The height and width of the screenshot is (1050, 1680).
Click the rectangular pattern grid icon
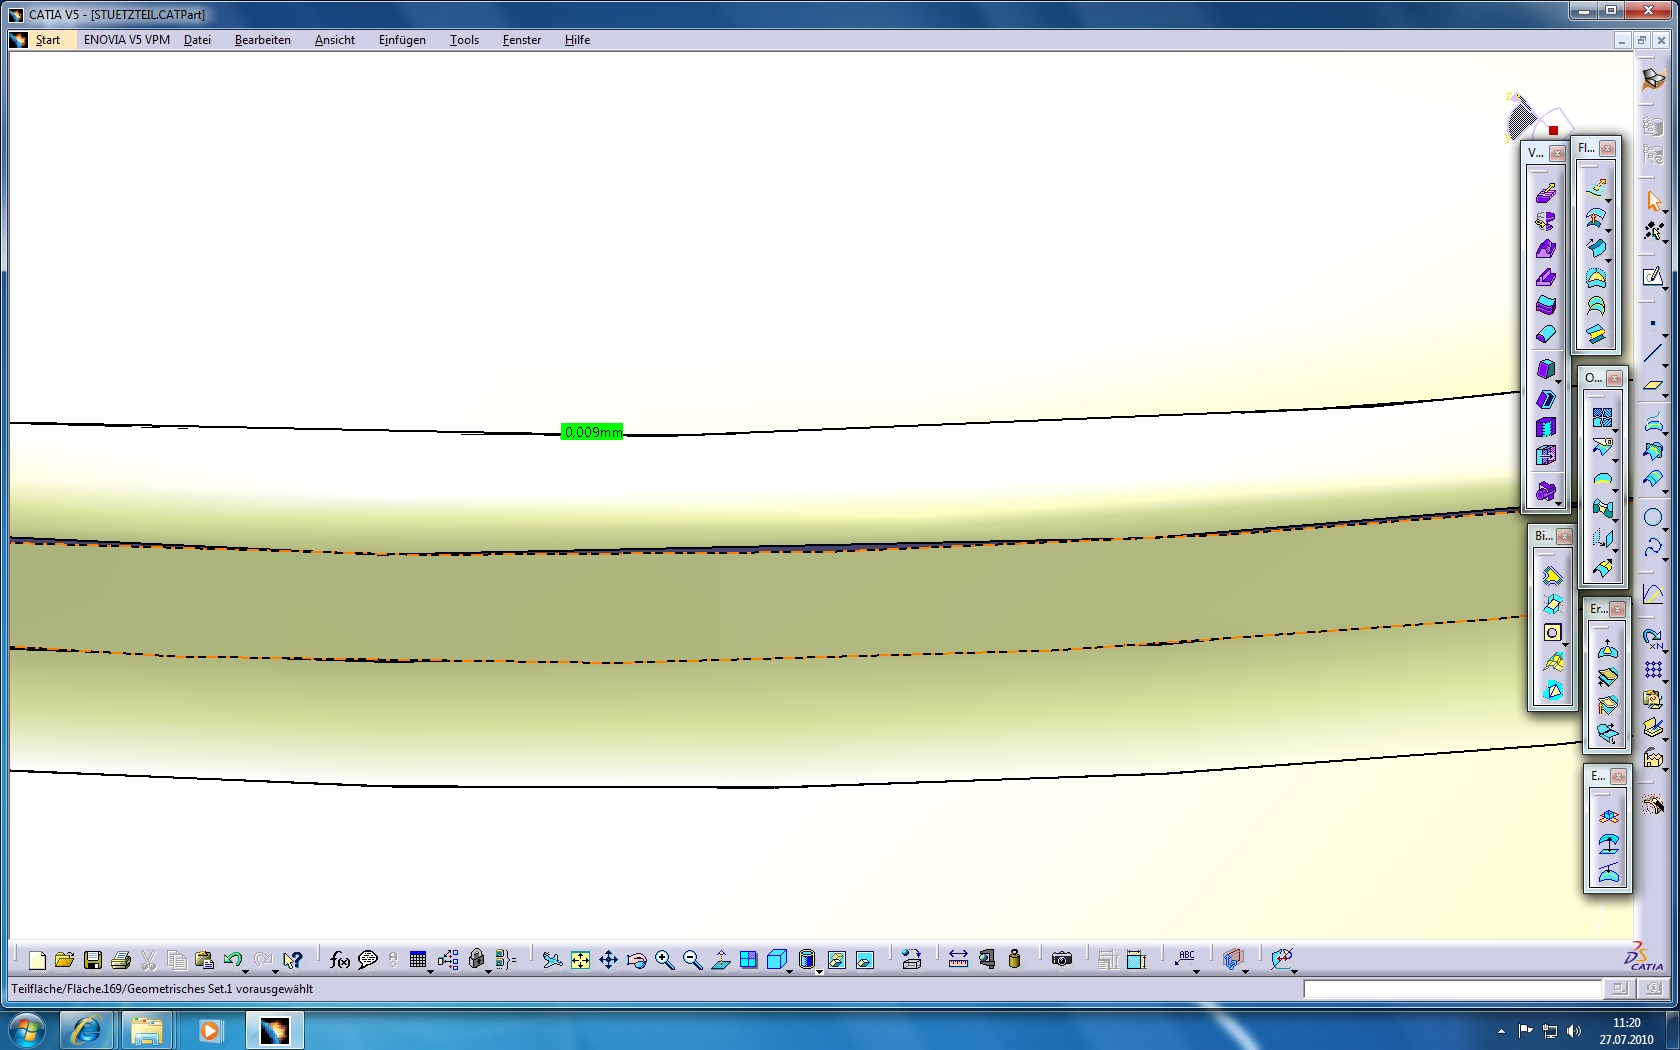click(x=1653, y=670)
